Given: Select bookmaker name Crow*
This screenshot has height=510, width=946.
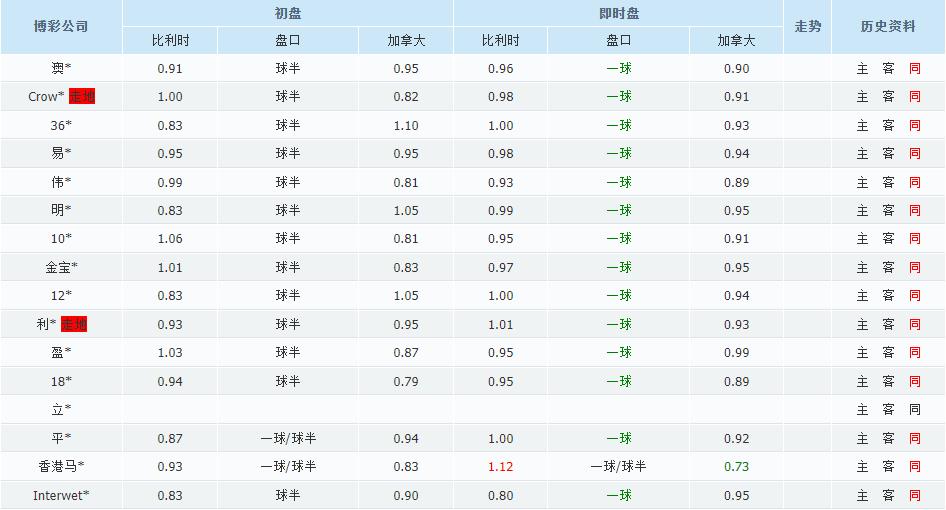Looking at the screenshot, I should [46, 97].
